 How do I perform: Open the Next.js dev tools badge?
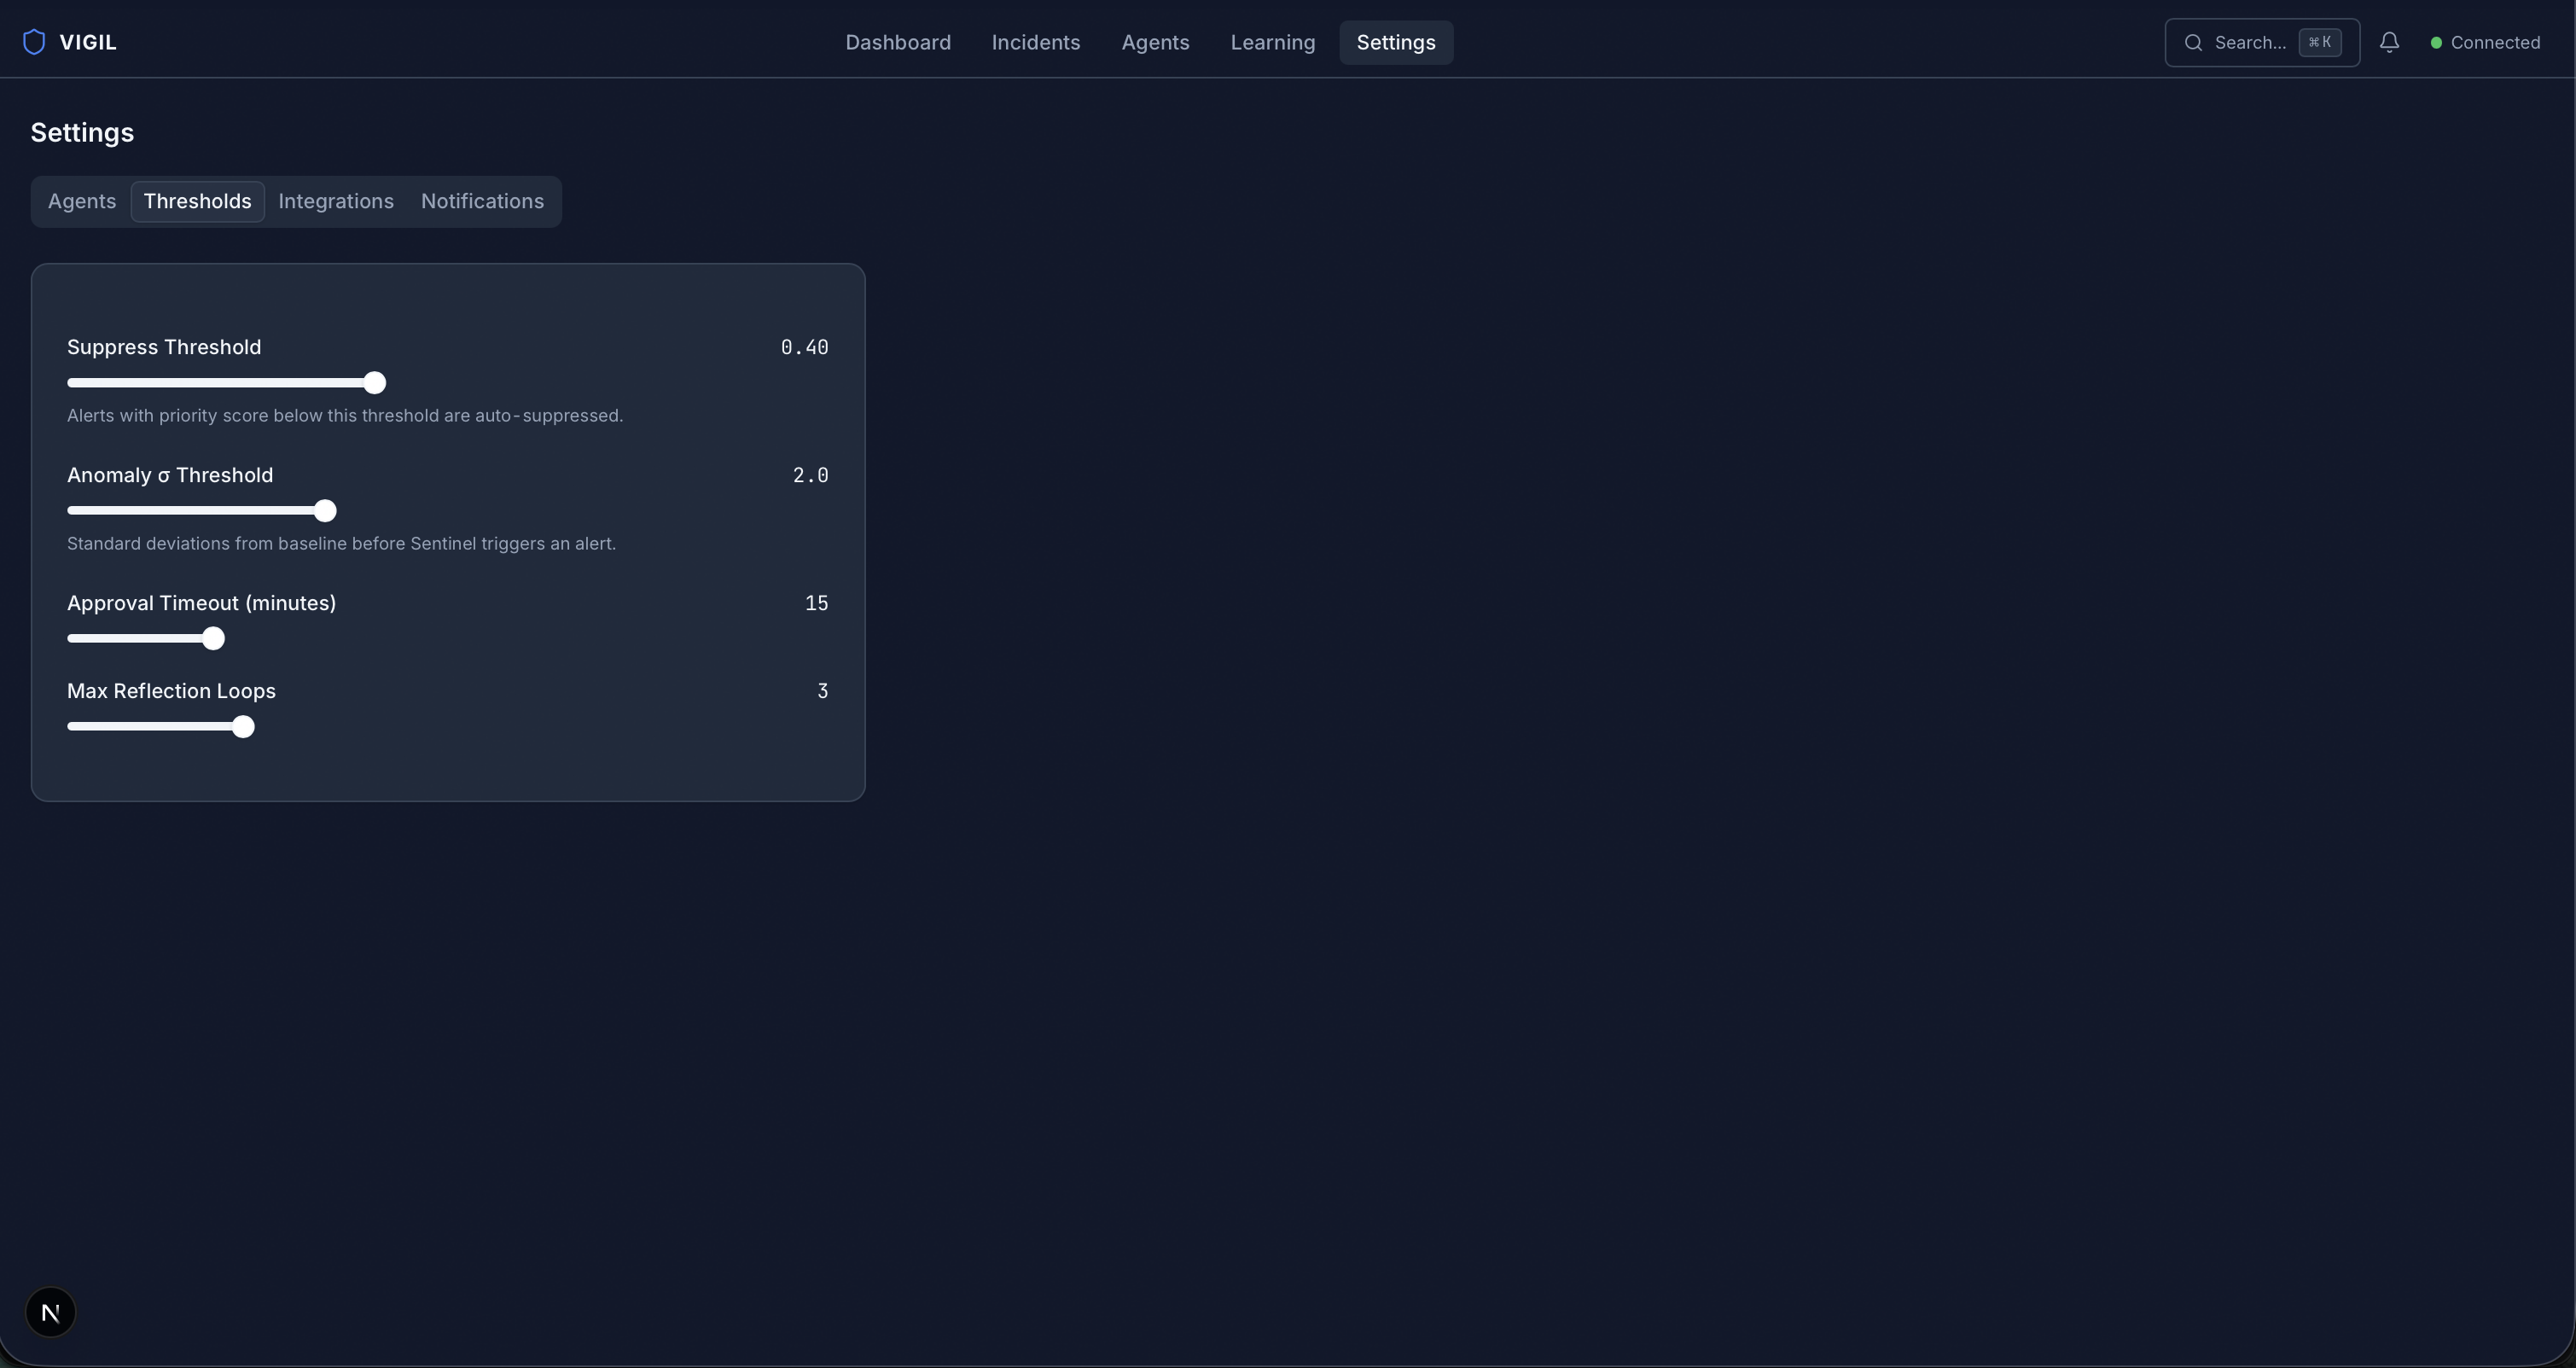click(x=50, y=1312)
